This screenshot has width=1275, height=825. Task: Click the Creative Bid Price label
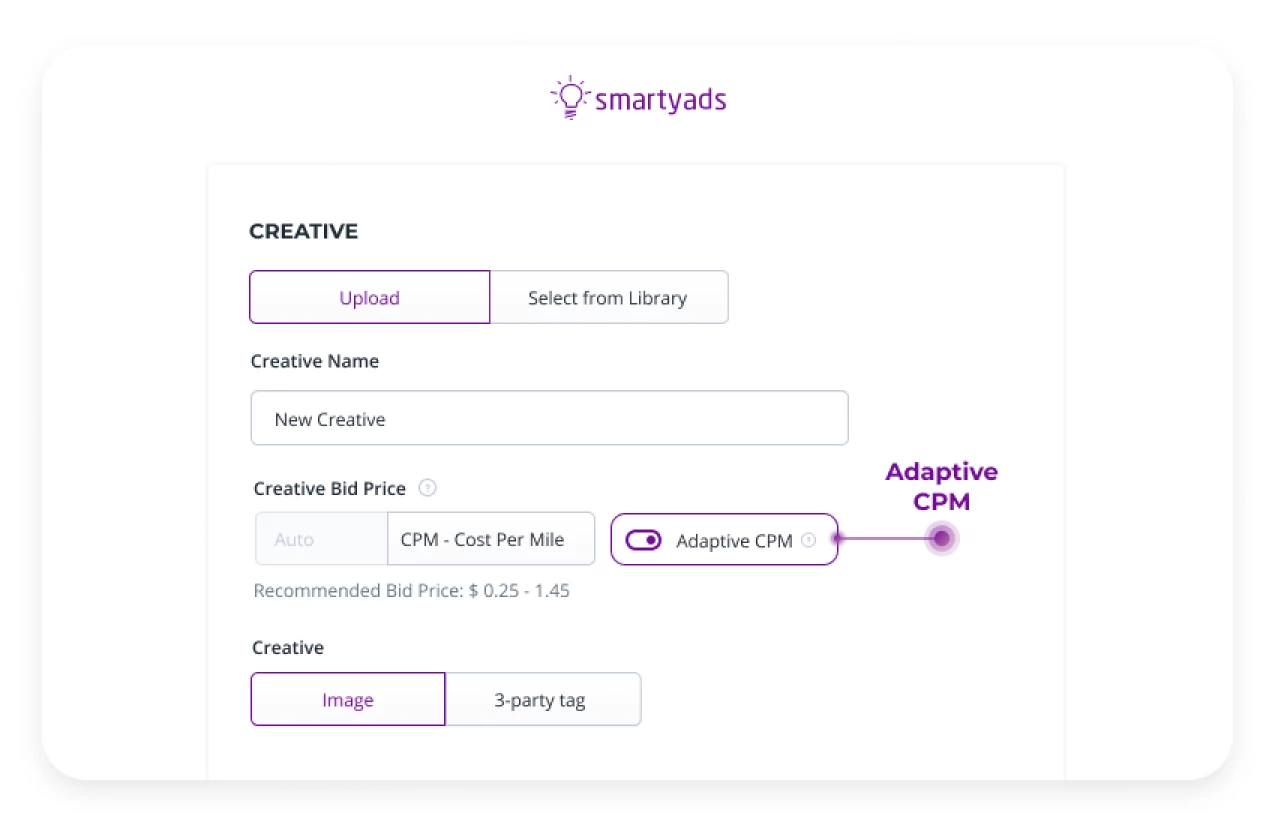[x=329, y=489]
